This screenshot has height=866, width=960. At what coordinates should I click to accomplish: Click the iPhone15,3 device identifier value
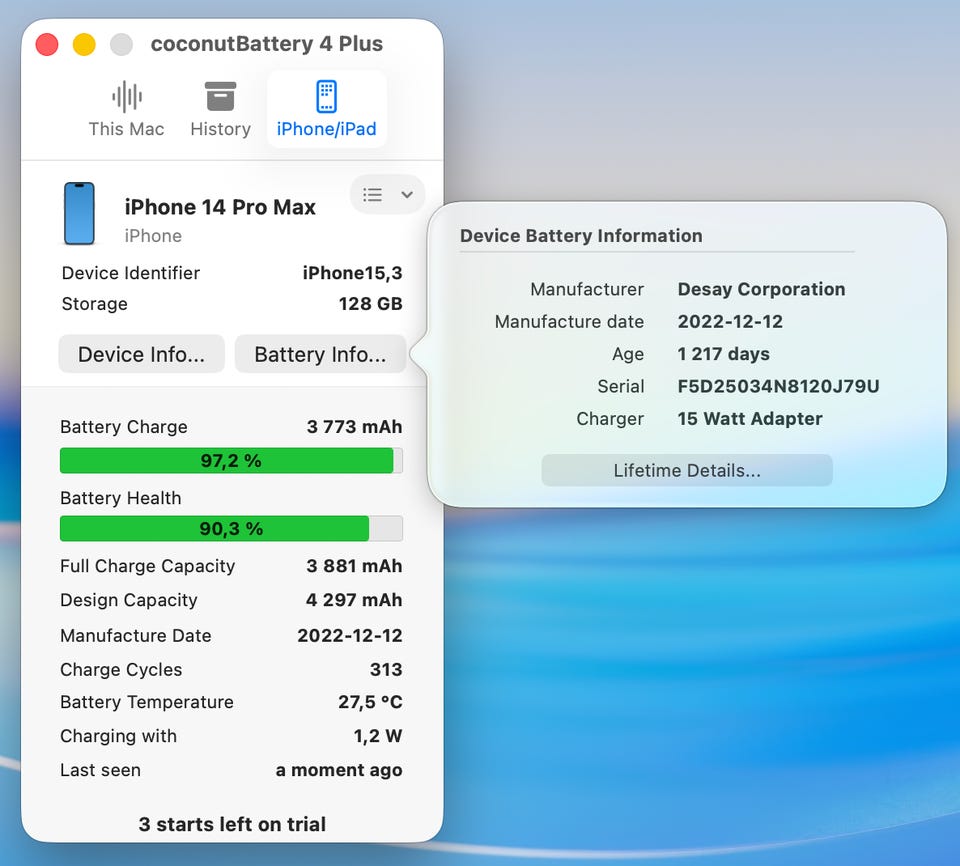click(x=352, y=273)
